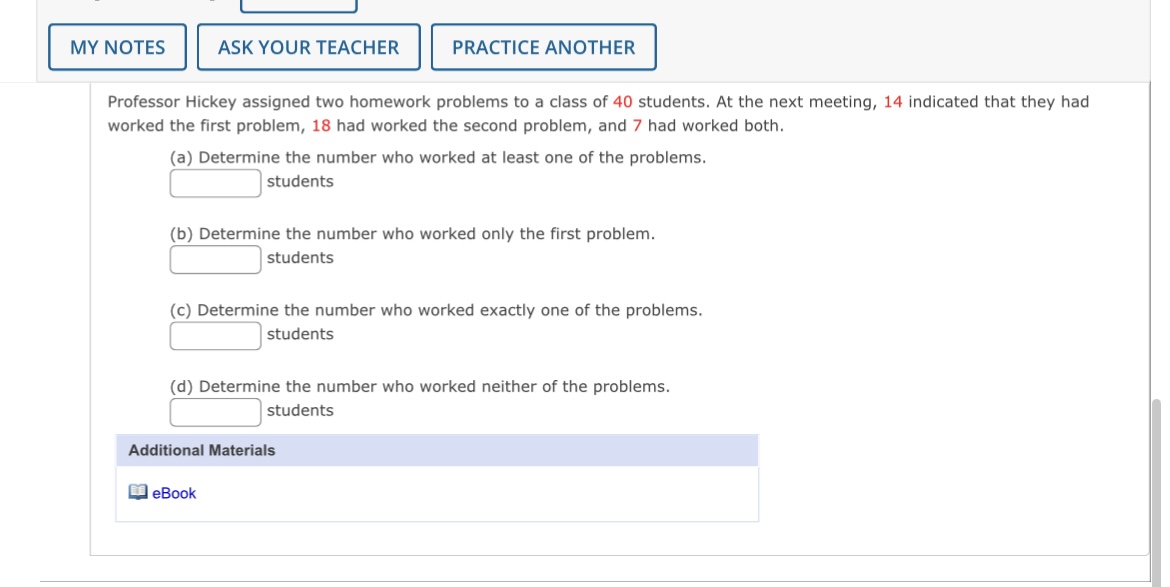Image resolution: width=1170 pixels, height=587 pixels.
Task: Open the eBook via its book icon
Action: click(x=139, y=491)
